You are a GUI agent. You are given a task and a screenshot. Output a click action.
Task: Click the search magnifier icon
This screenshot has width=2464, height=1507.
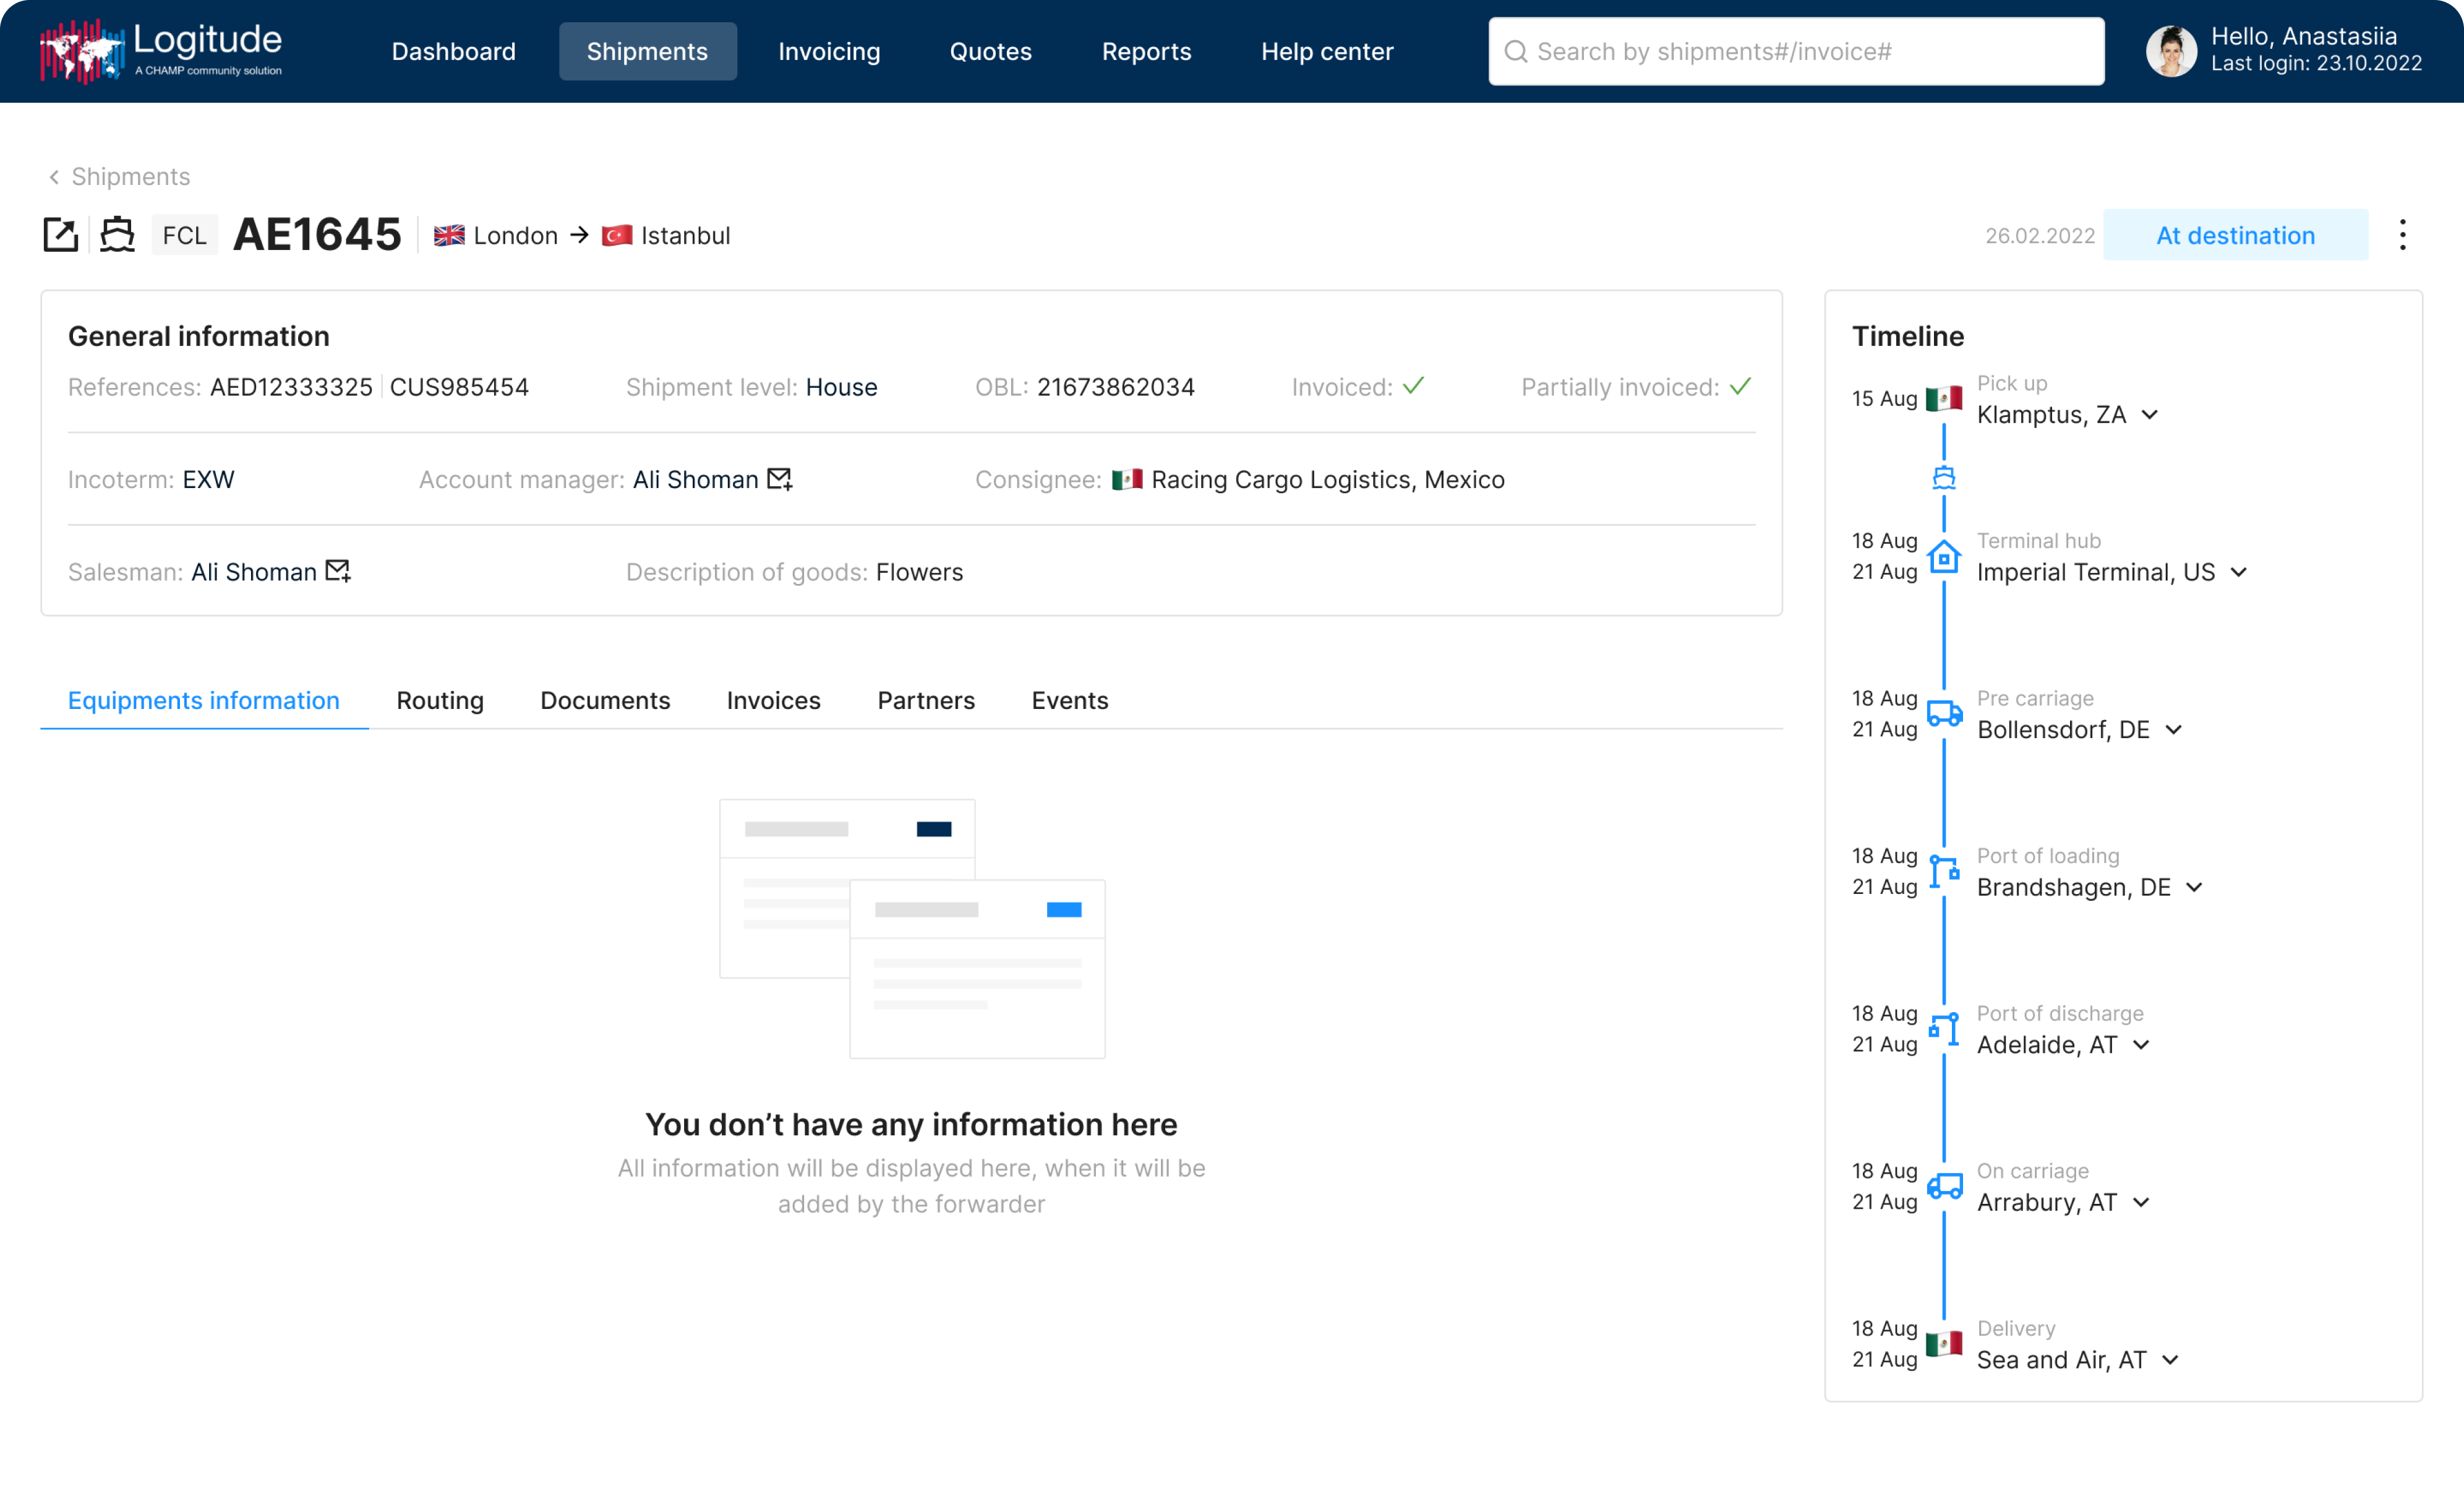coord(1518,51)
